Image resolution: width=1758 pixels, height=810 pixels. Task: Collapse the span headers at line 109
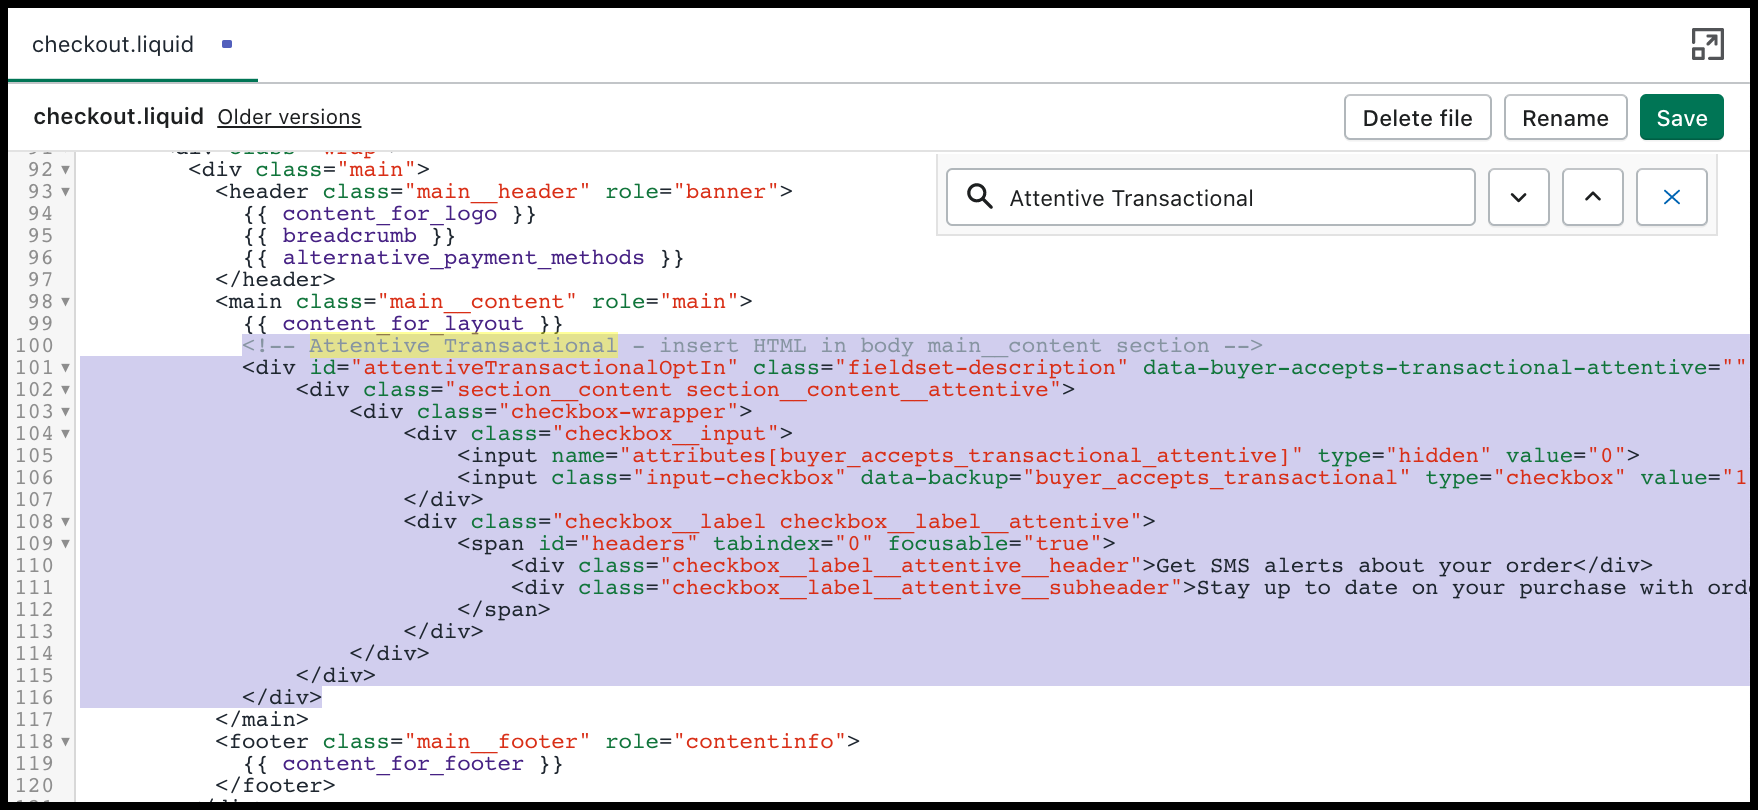(66, 544)
